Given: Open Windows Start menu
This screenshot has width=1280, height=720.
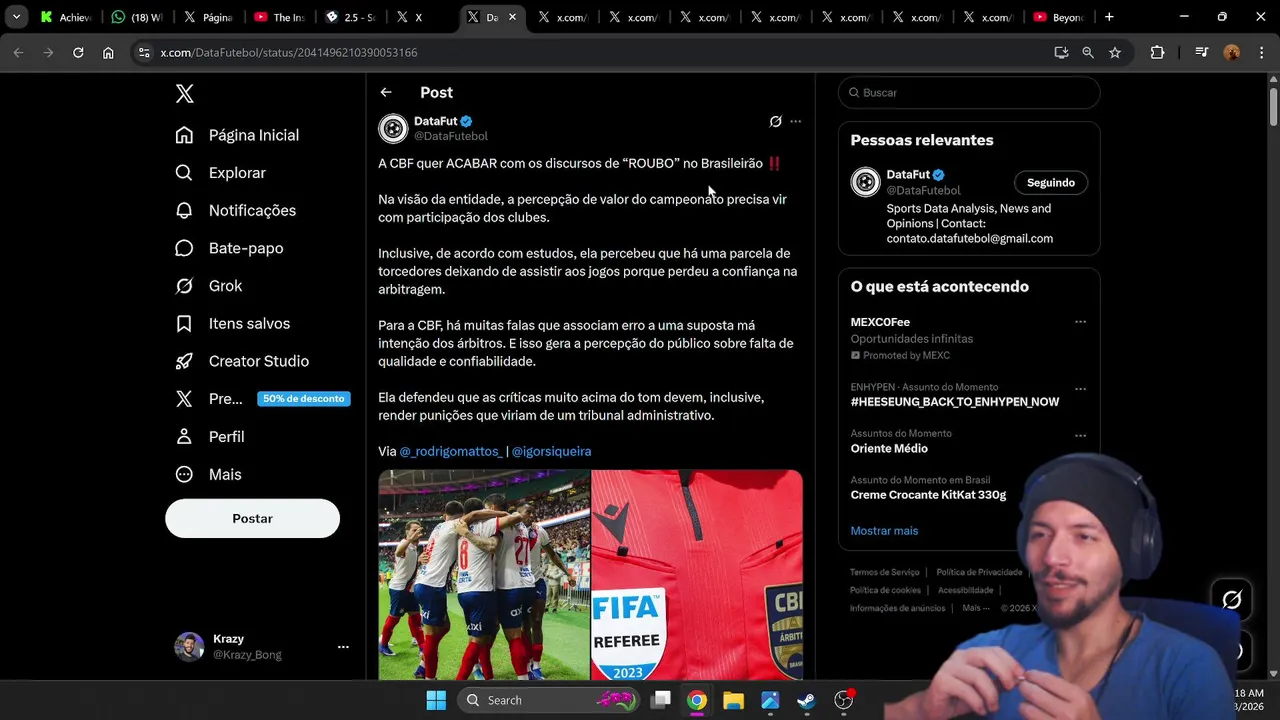Looking at the screenshot, I should coord(436,700).
